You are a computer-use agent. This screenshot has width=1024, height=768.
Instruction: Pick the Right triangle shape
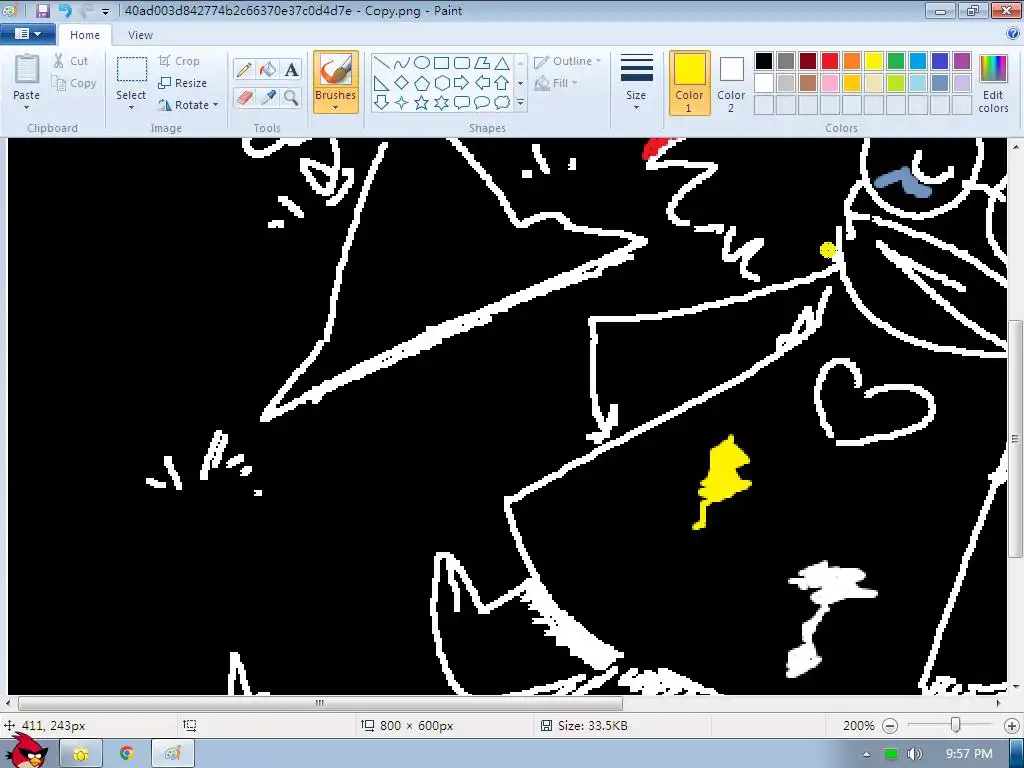pos(381,83)
